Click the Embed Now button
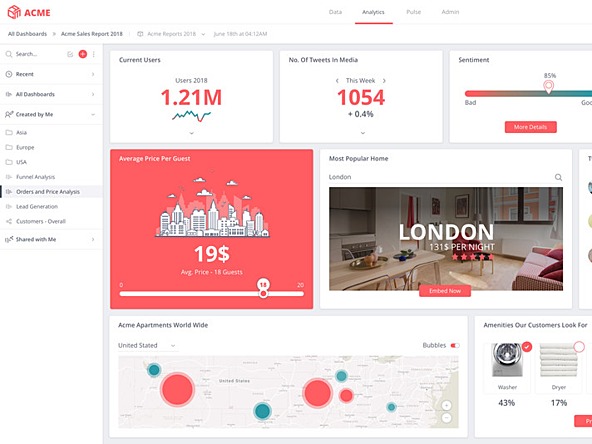 coord(445,291)
